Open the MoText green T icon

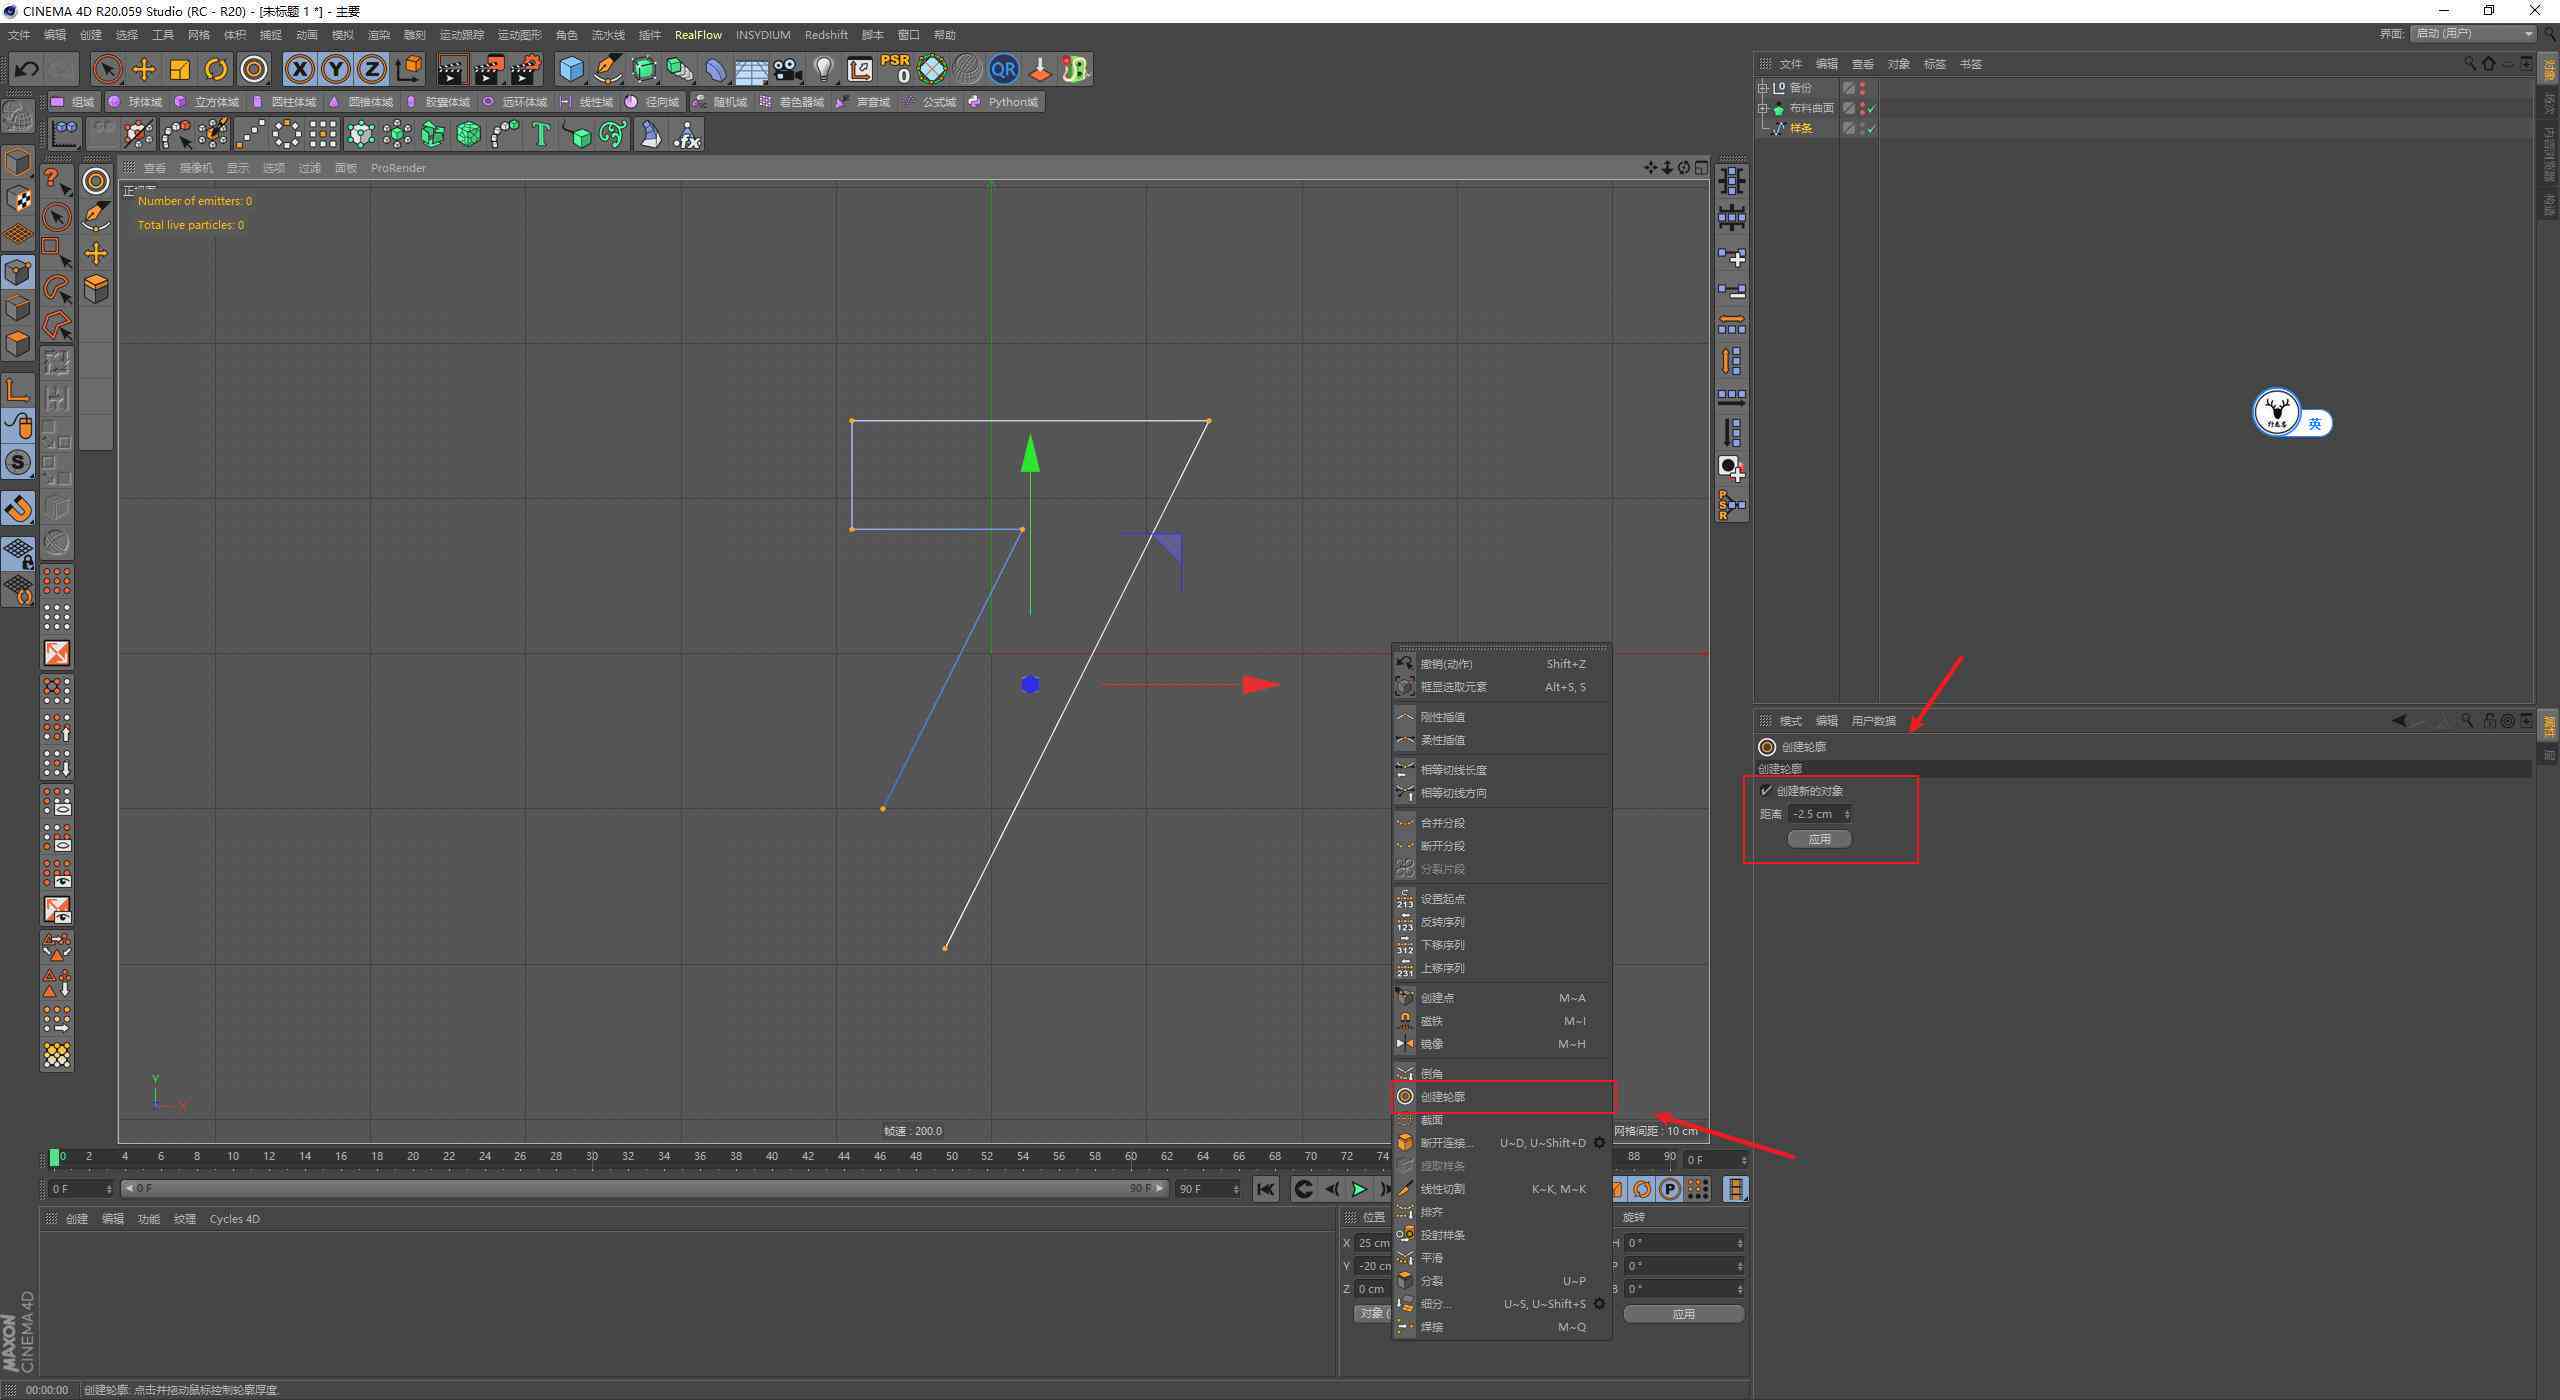[540, 134]
